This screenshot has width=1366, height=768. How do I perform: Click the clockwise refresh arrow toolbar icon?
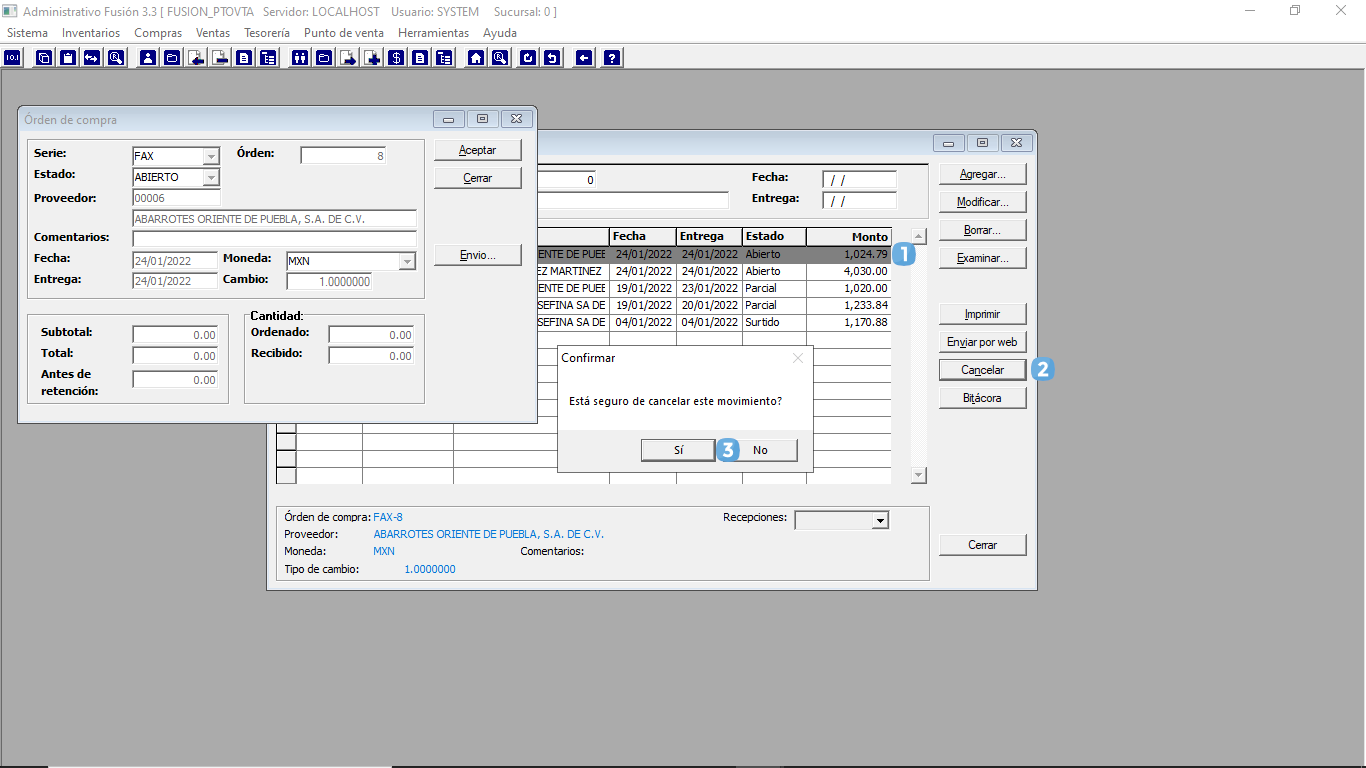coord(528,58)
